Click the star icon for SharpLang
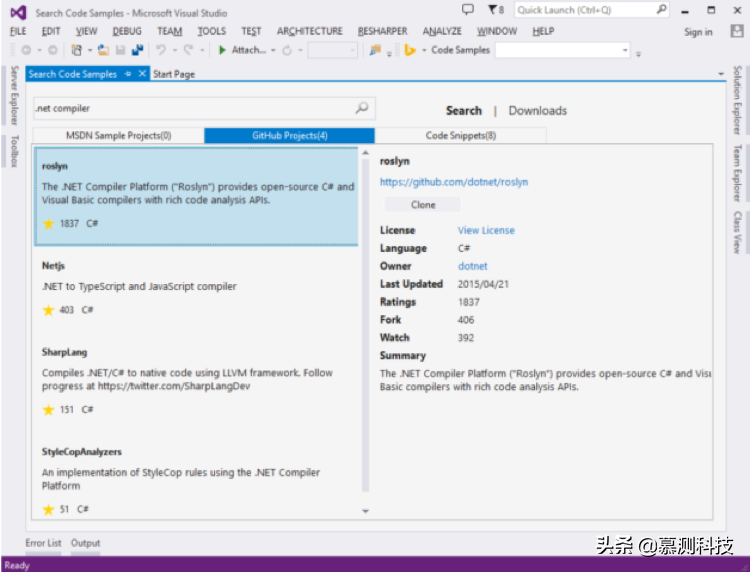 pyautogui.click(x=48, y=410)
